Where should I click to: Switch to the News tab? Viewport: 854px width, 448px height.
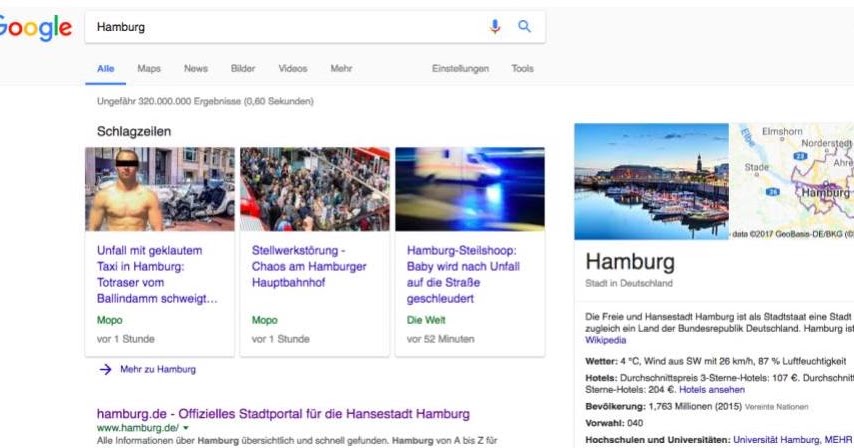(x=196, y=69)
